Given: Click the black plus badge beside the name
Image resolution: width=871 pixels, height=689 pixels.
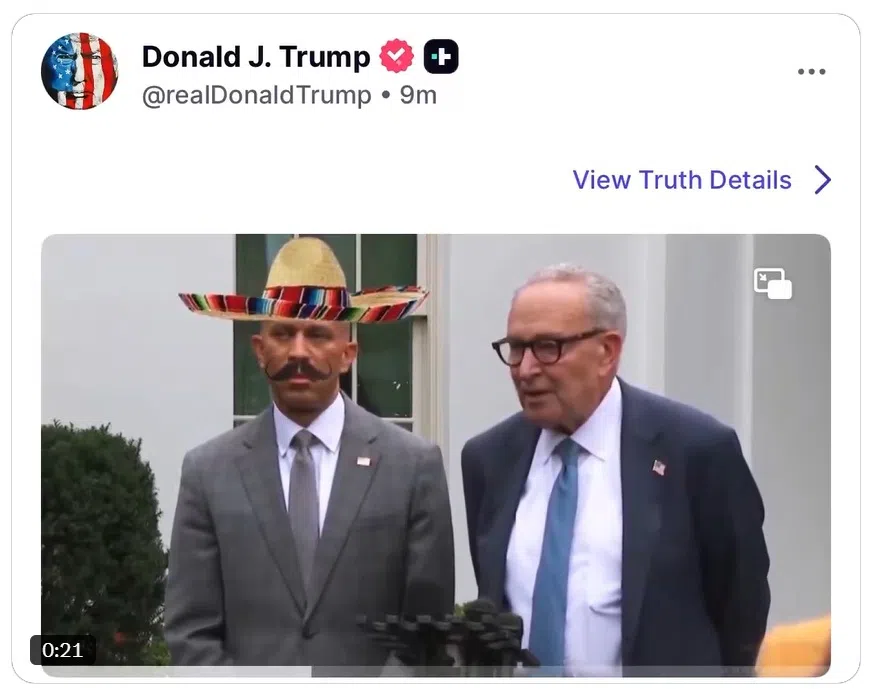Looking at the screenshot, I should pos(441,57).
